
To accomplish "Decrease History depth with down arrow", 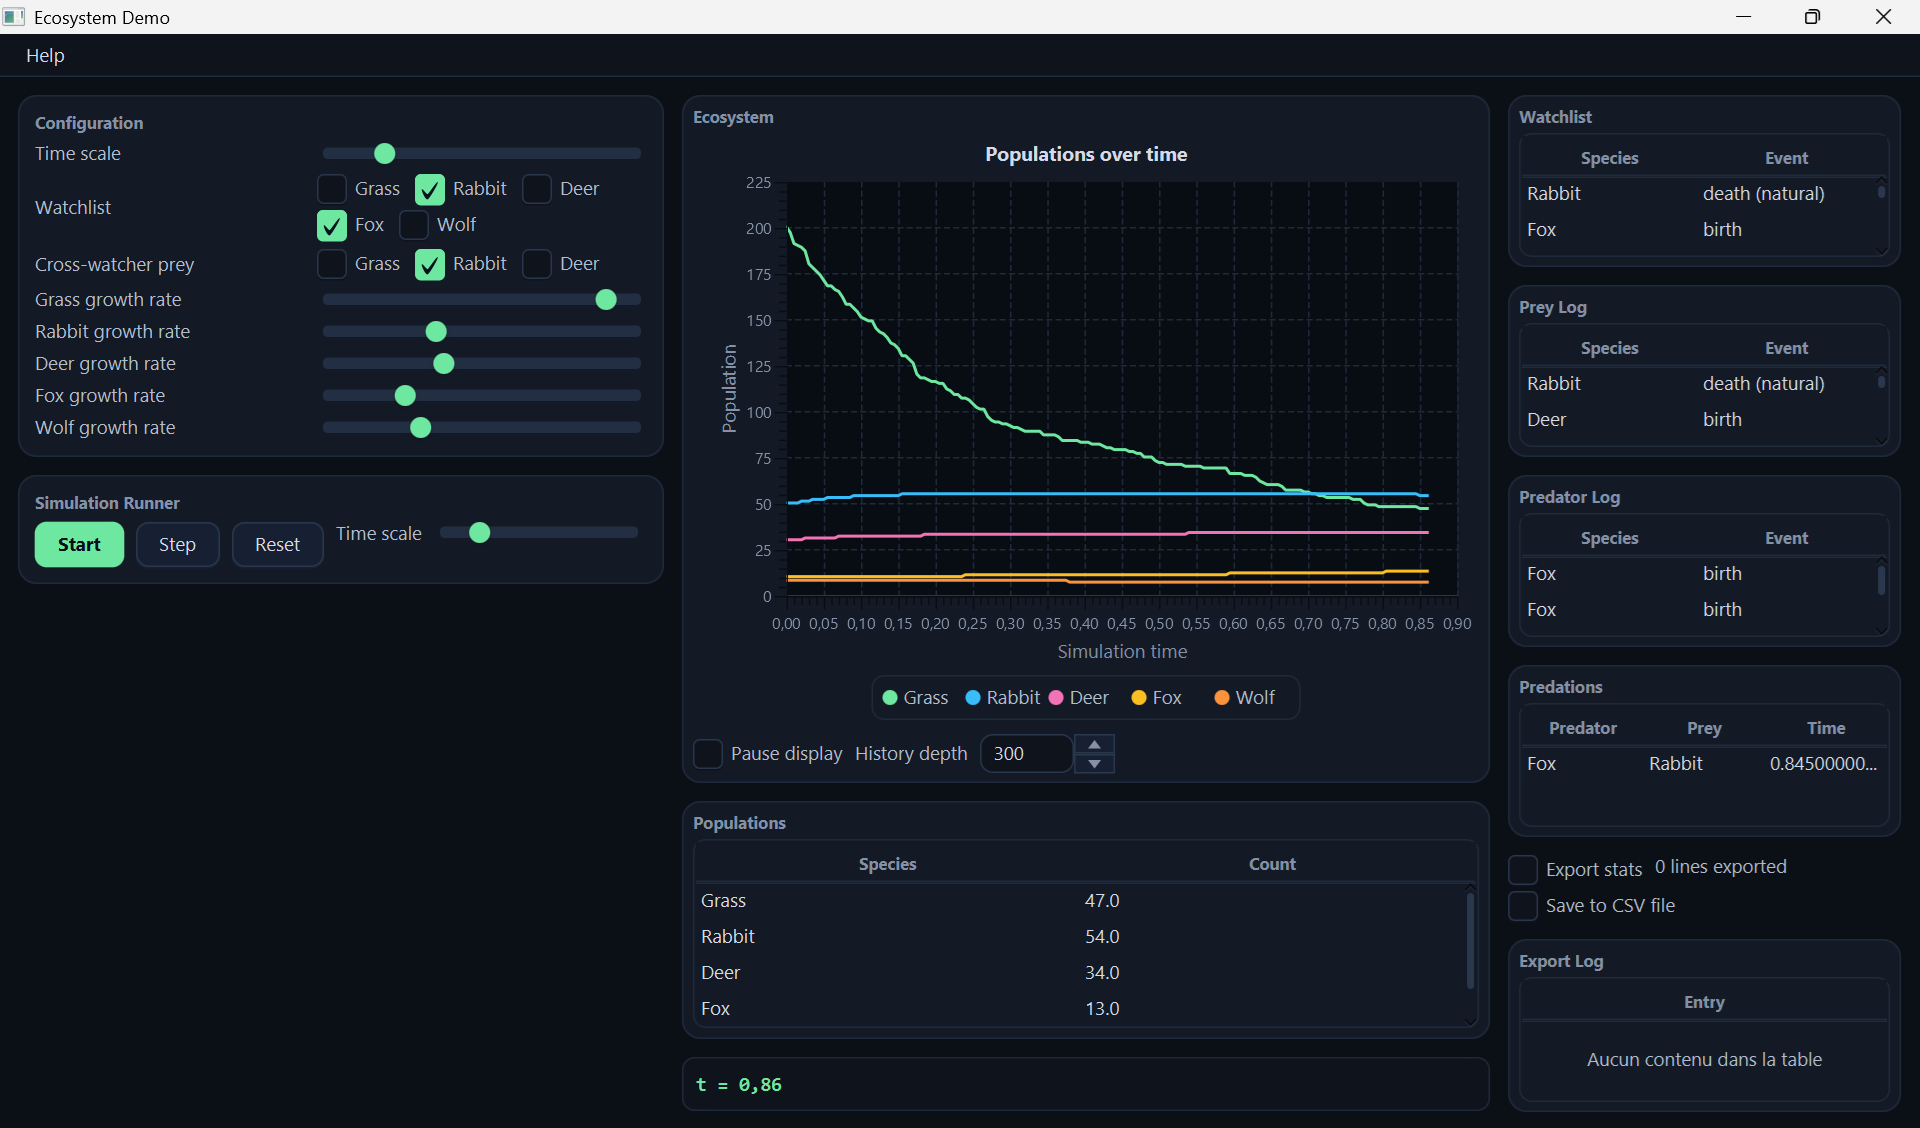I will point(1095,764).
